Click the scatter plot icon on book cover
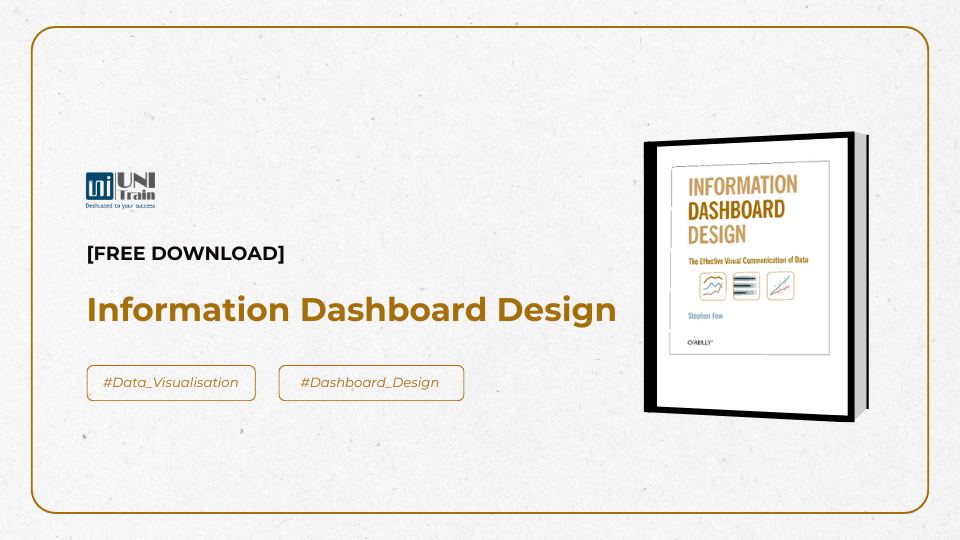This screenshot has height=540, width=960. pyautogui.click(x=781, y=285)
